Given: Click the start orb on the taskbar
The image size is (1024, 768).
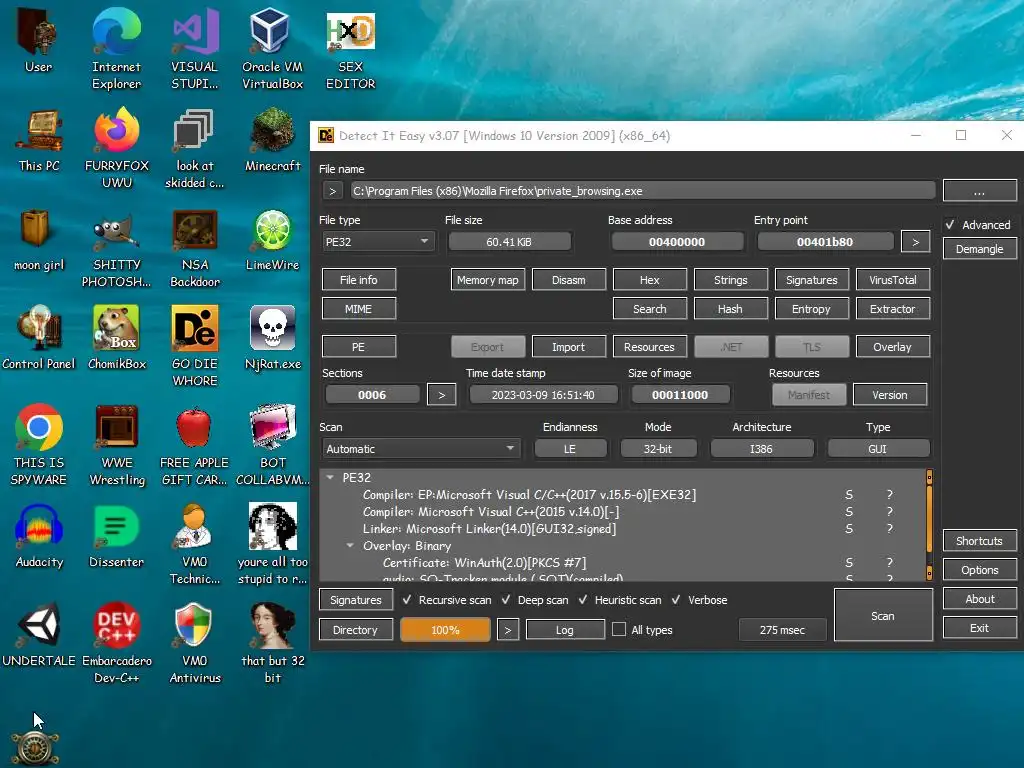Looking at the screenshot, I should click(x=35, y=748).
